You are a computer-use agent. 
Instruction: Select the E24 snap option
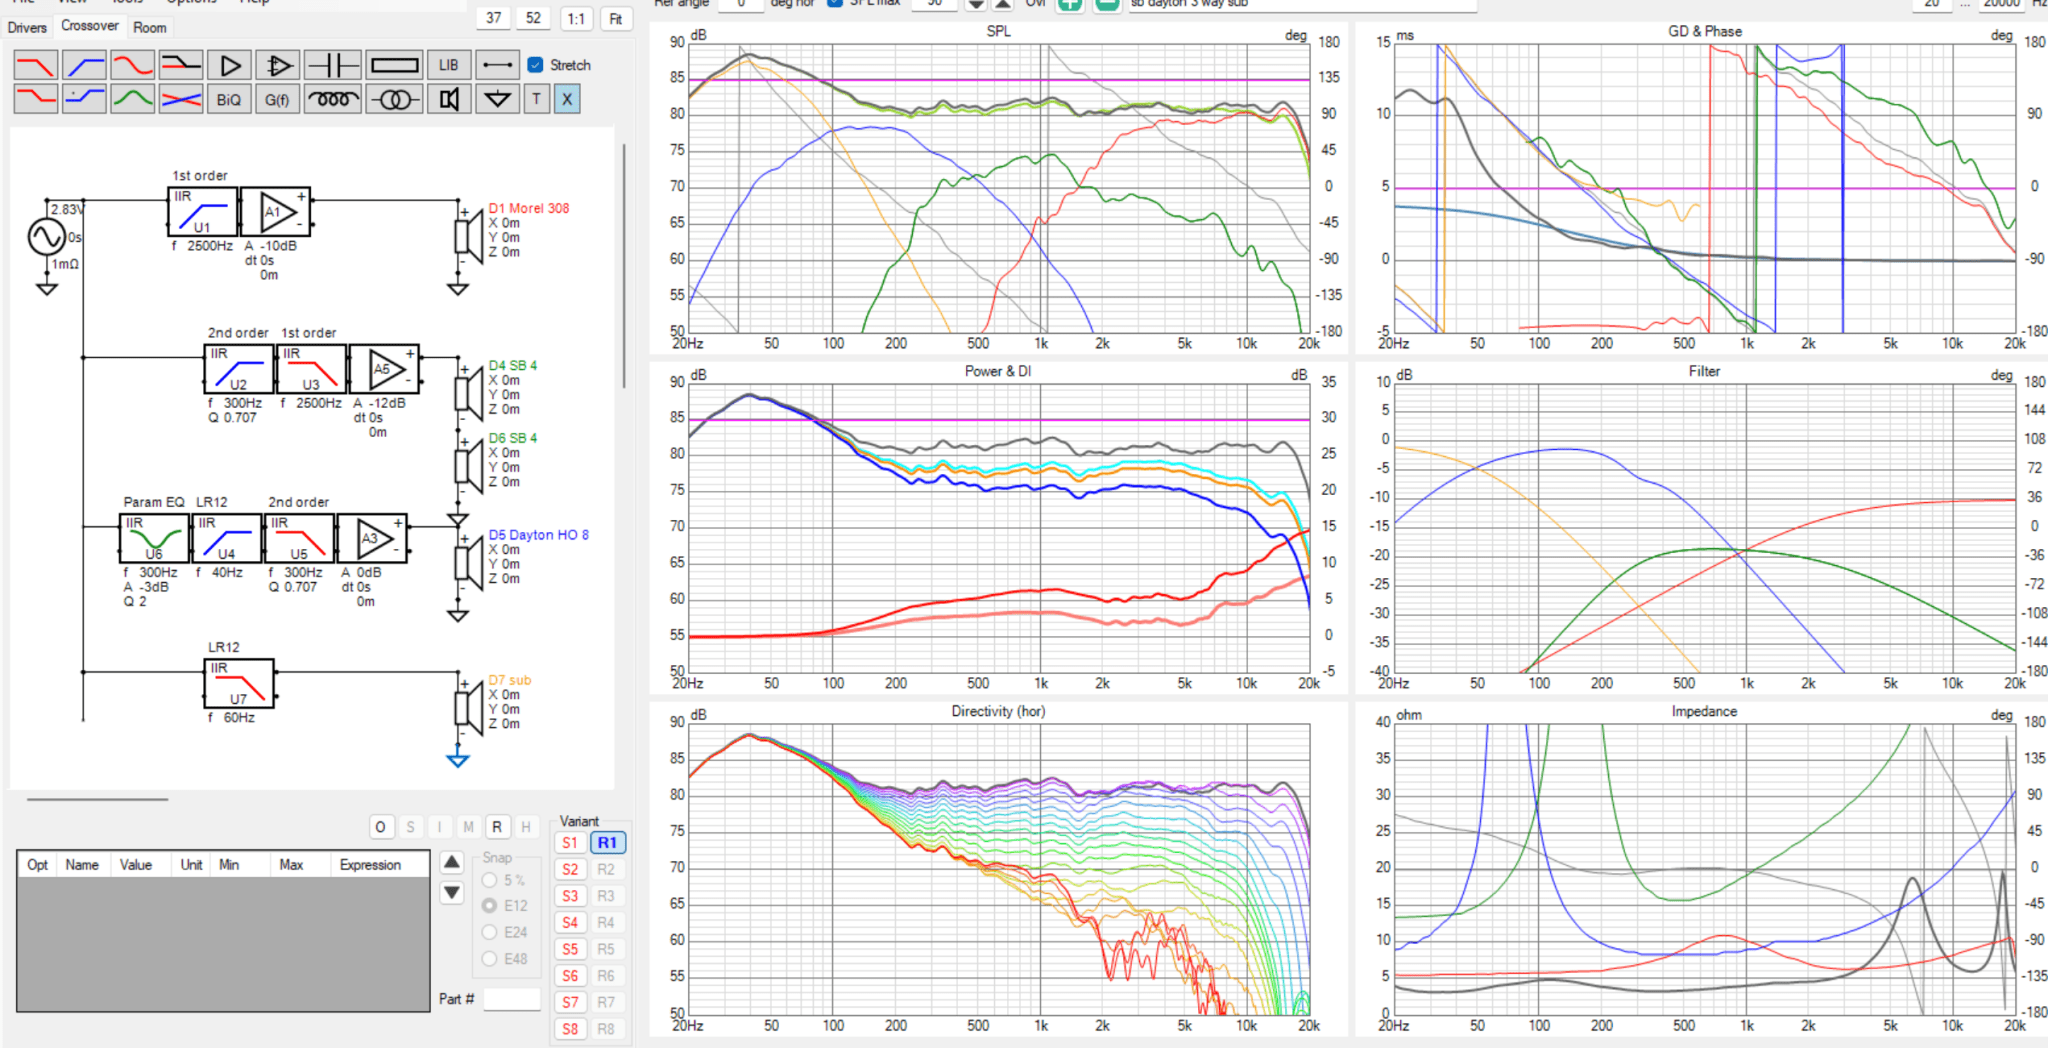pyautogui.click(x=490, y=932)
